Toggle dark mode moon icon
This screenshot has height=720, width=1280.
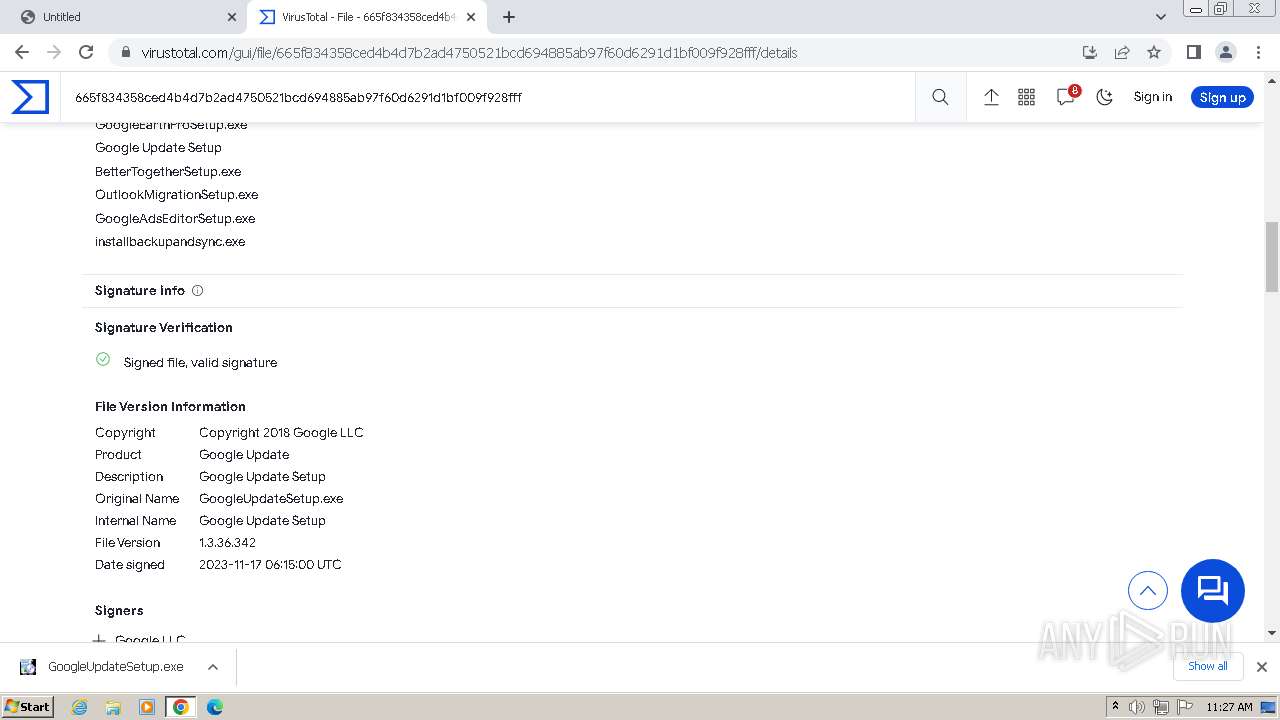coord(1104,97)
